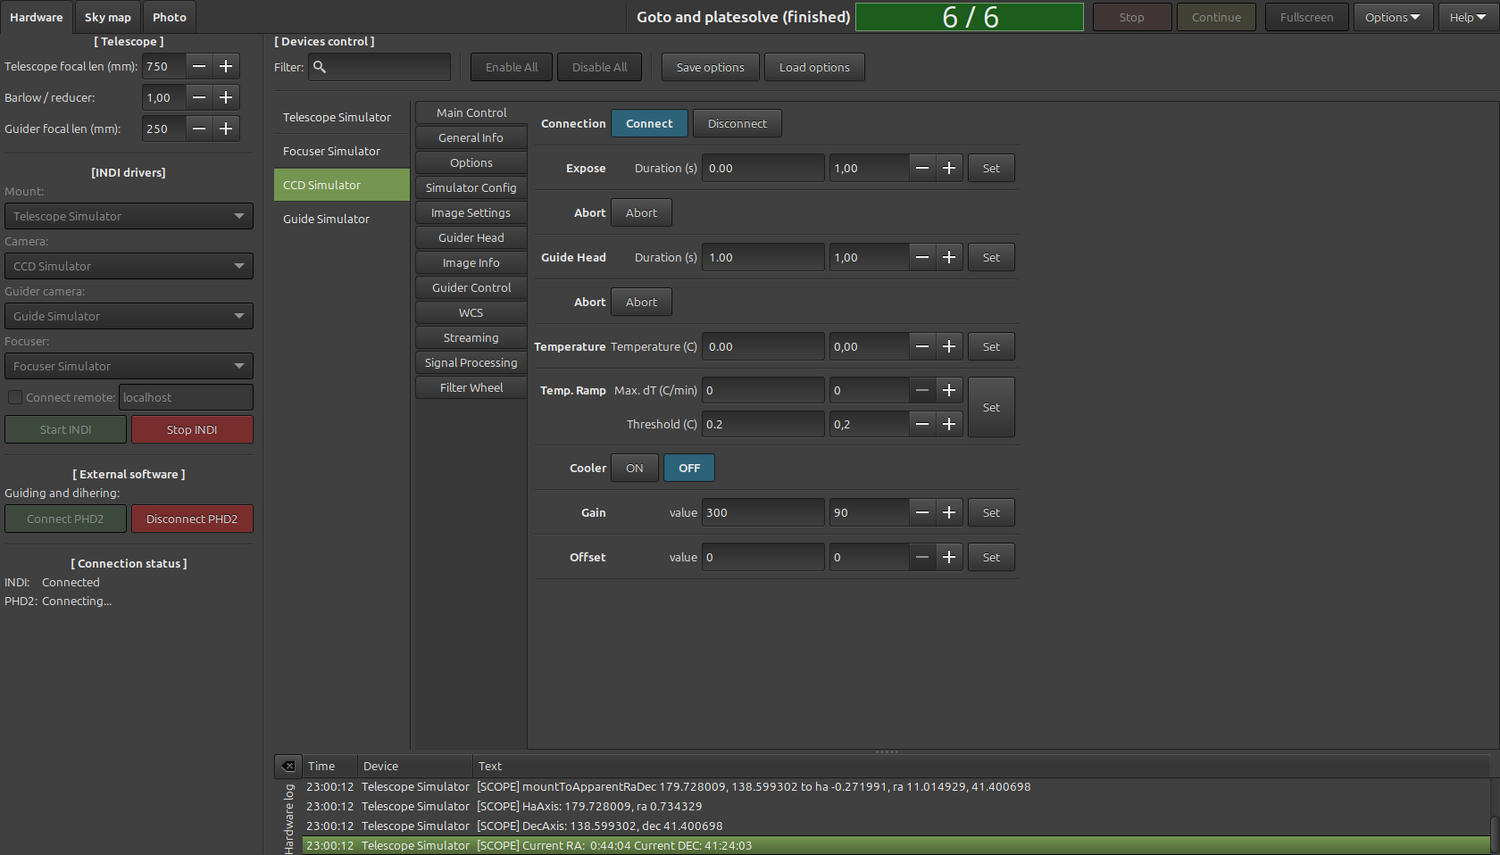Image resolution: width=1500 pixels, height=855 pixels.
Task: Open the Signal Processing tab
Action: pos(471,362)
